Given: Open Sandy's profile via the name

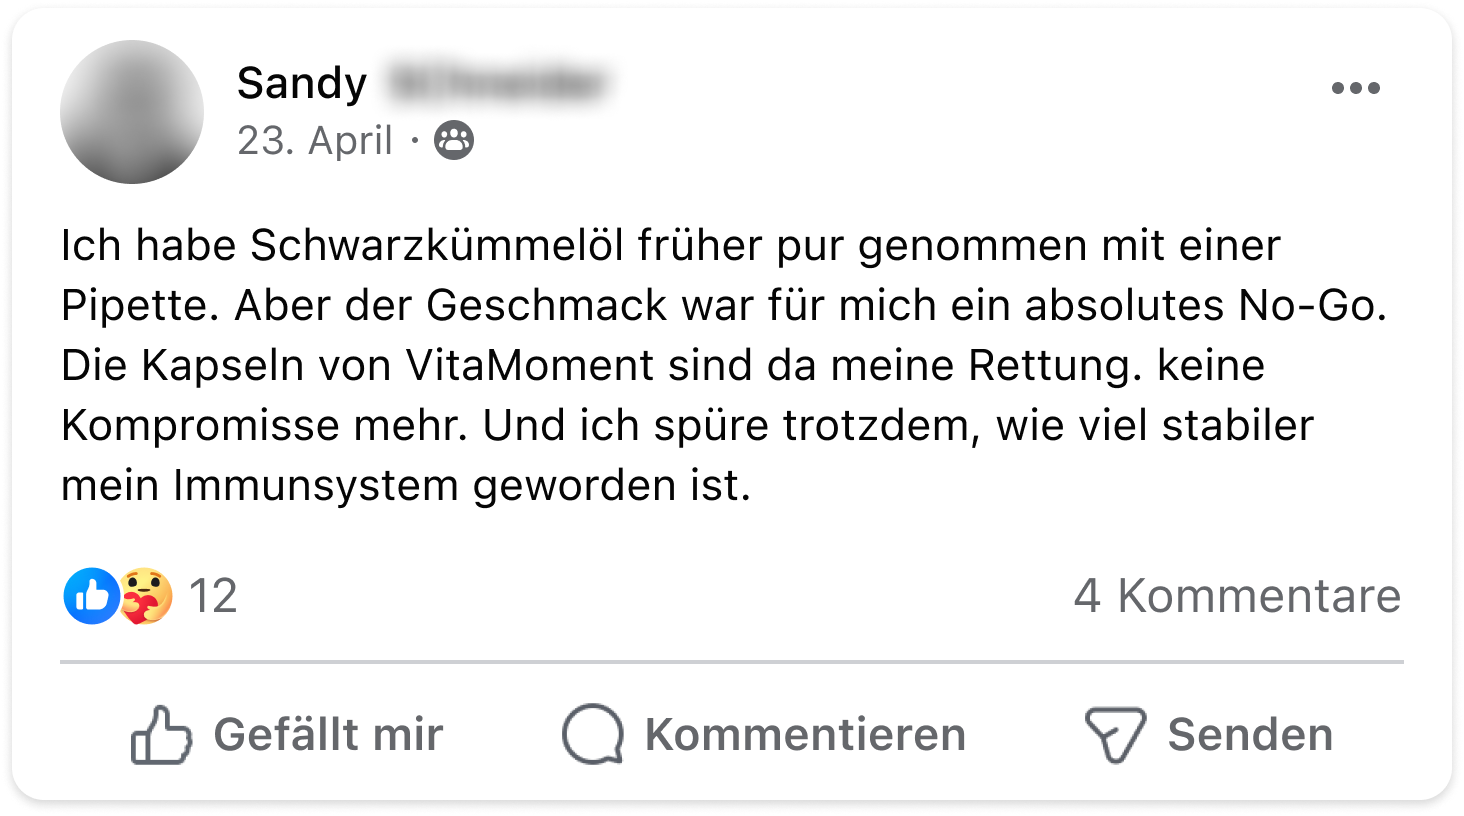Looking at the screenshot, I should tap(302, 83).
